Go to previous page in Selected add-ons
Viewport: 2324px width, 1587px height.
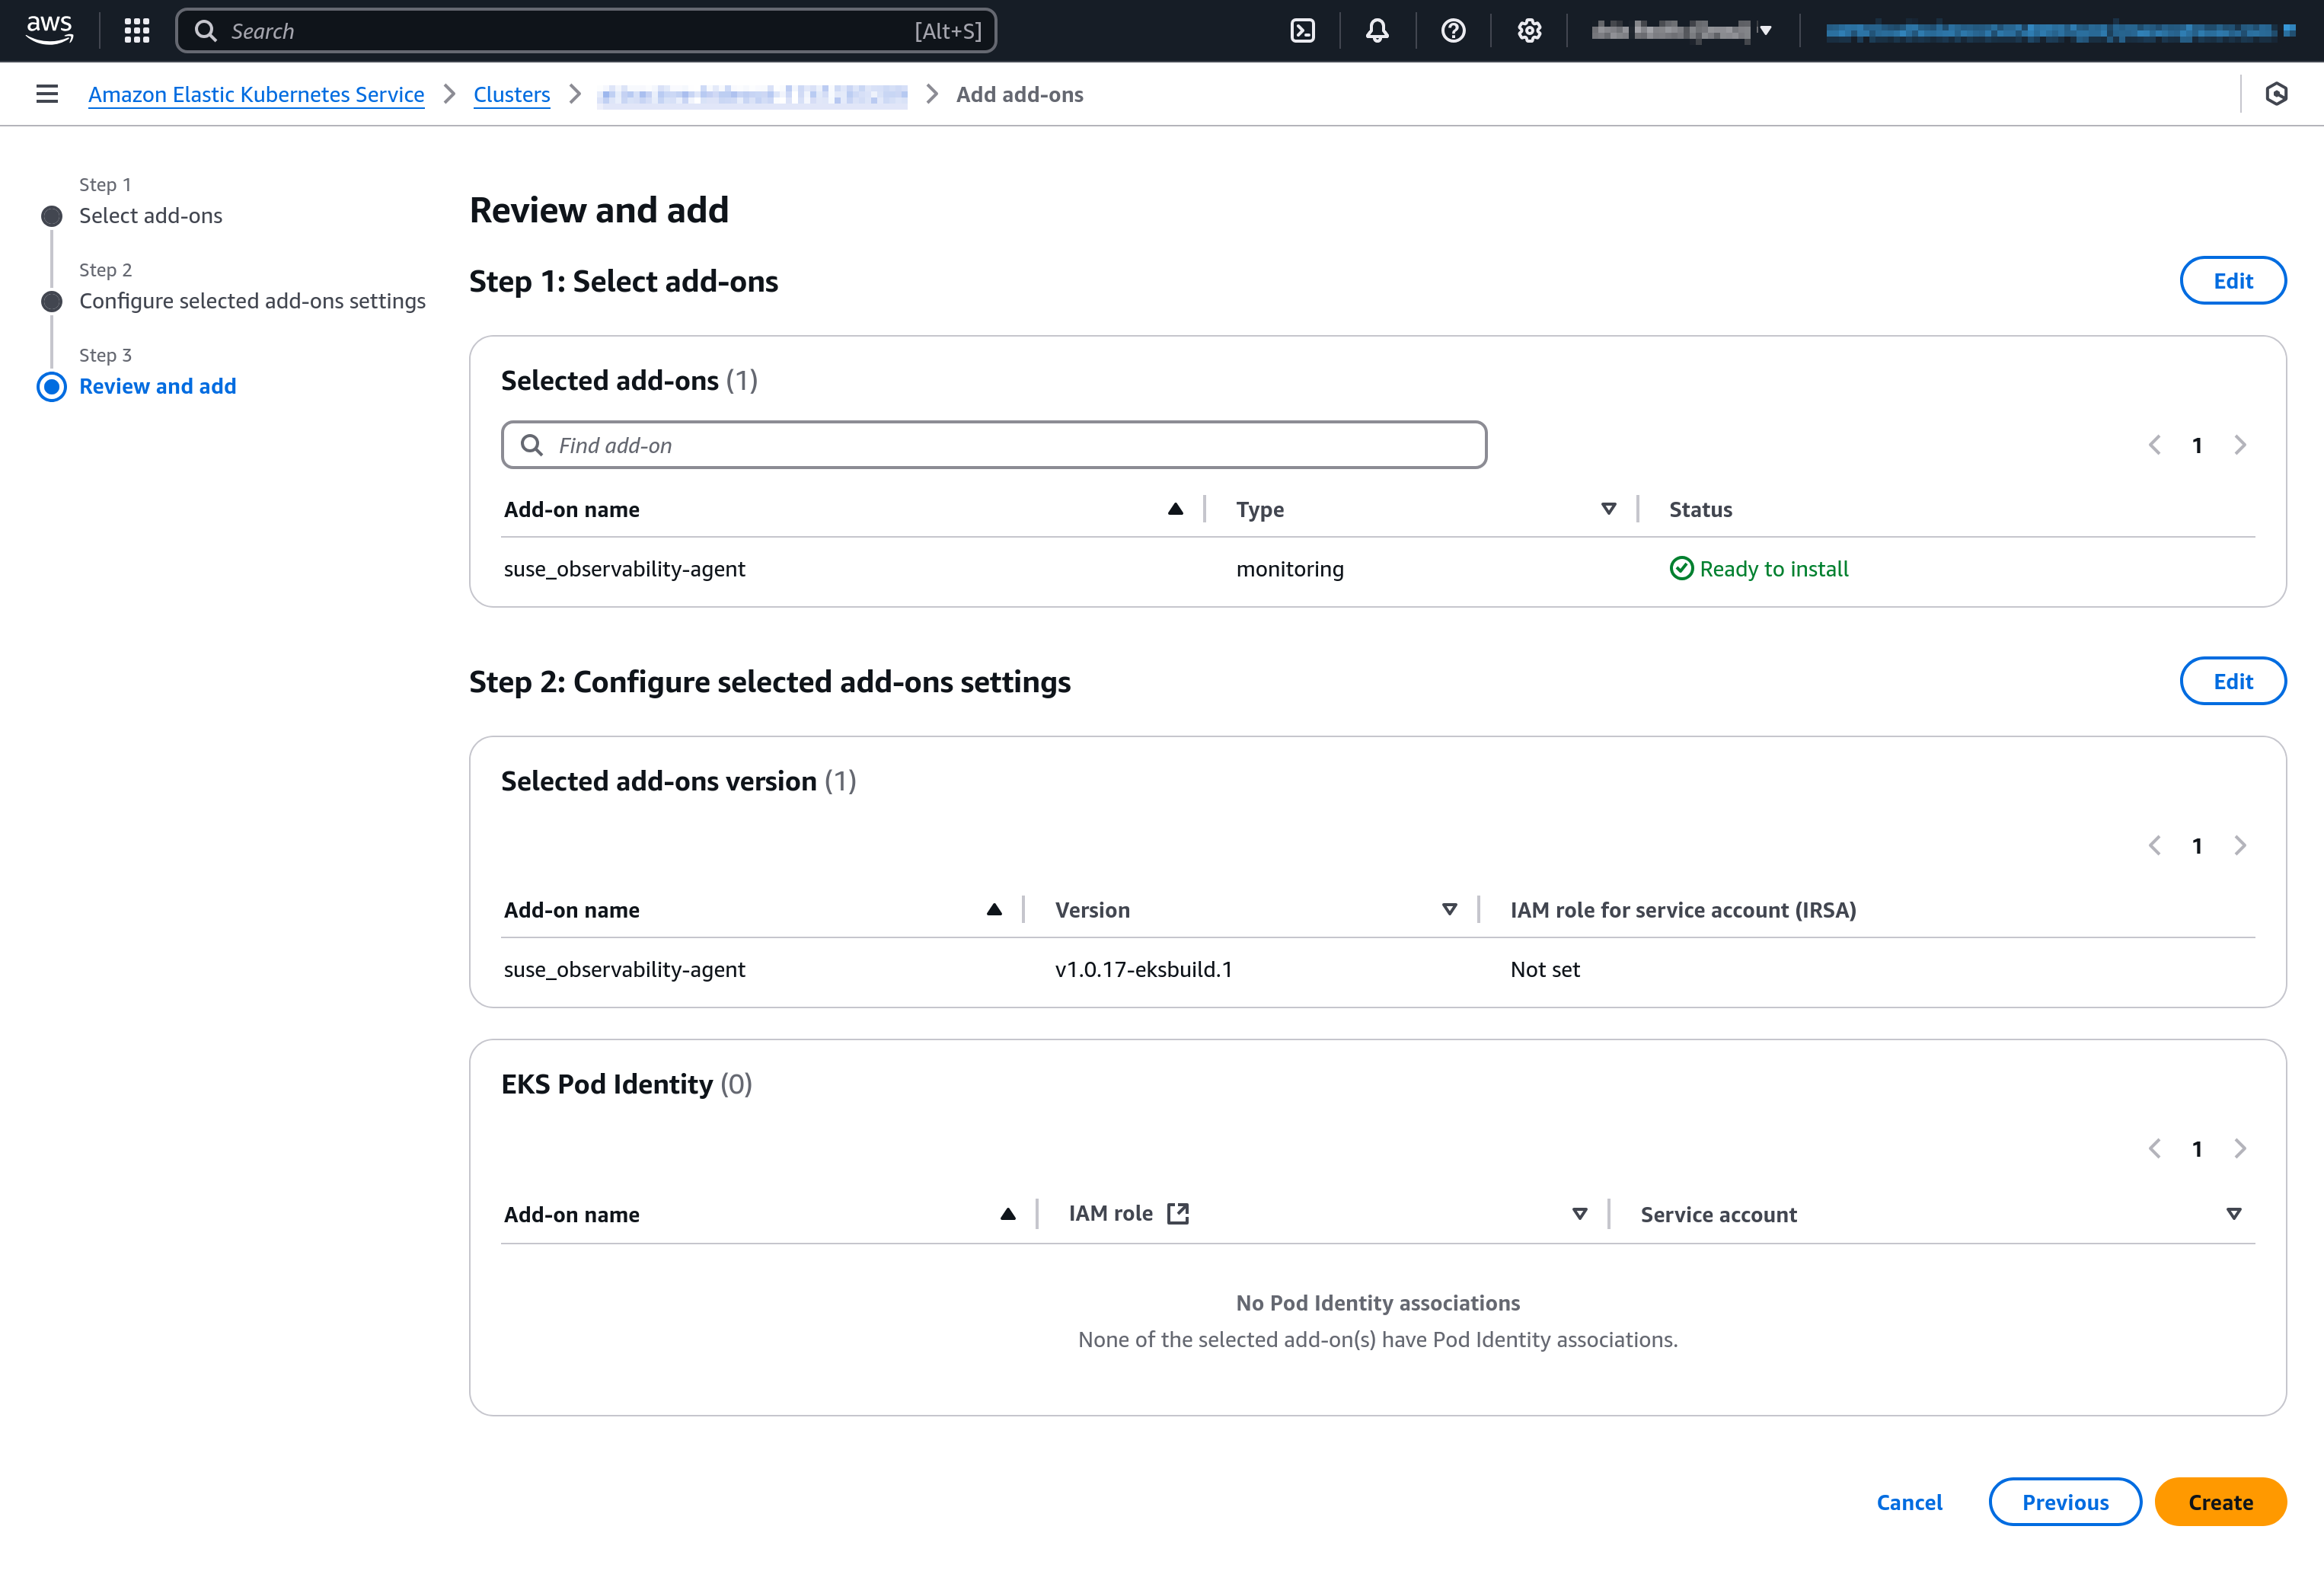click(x=2155, y=445)
